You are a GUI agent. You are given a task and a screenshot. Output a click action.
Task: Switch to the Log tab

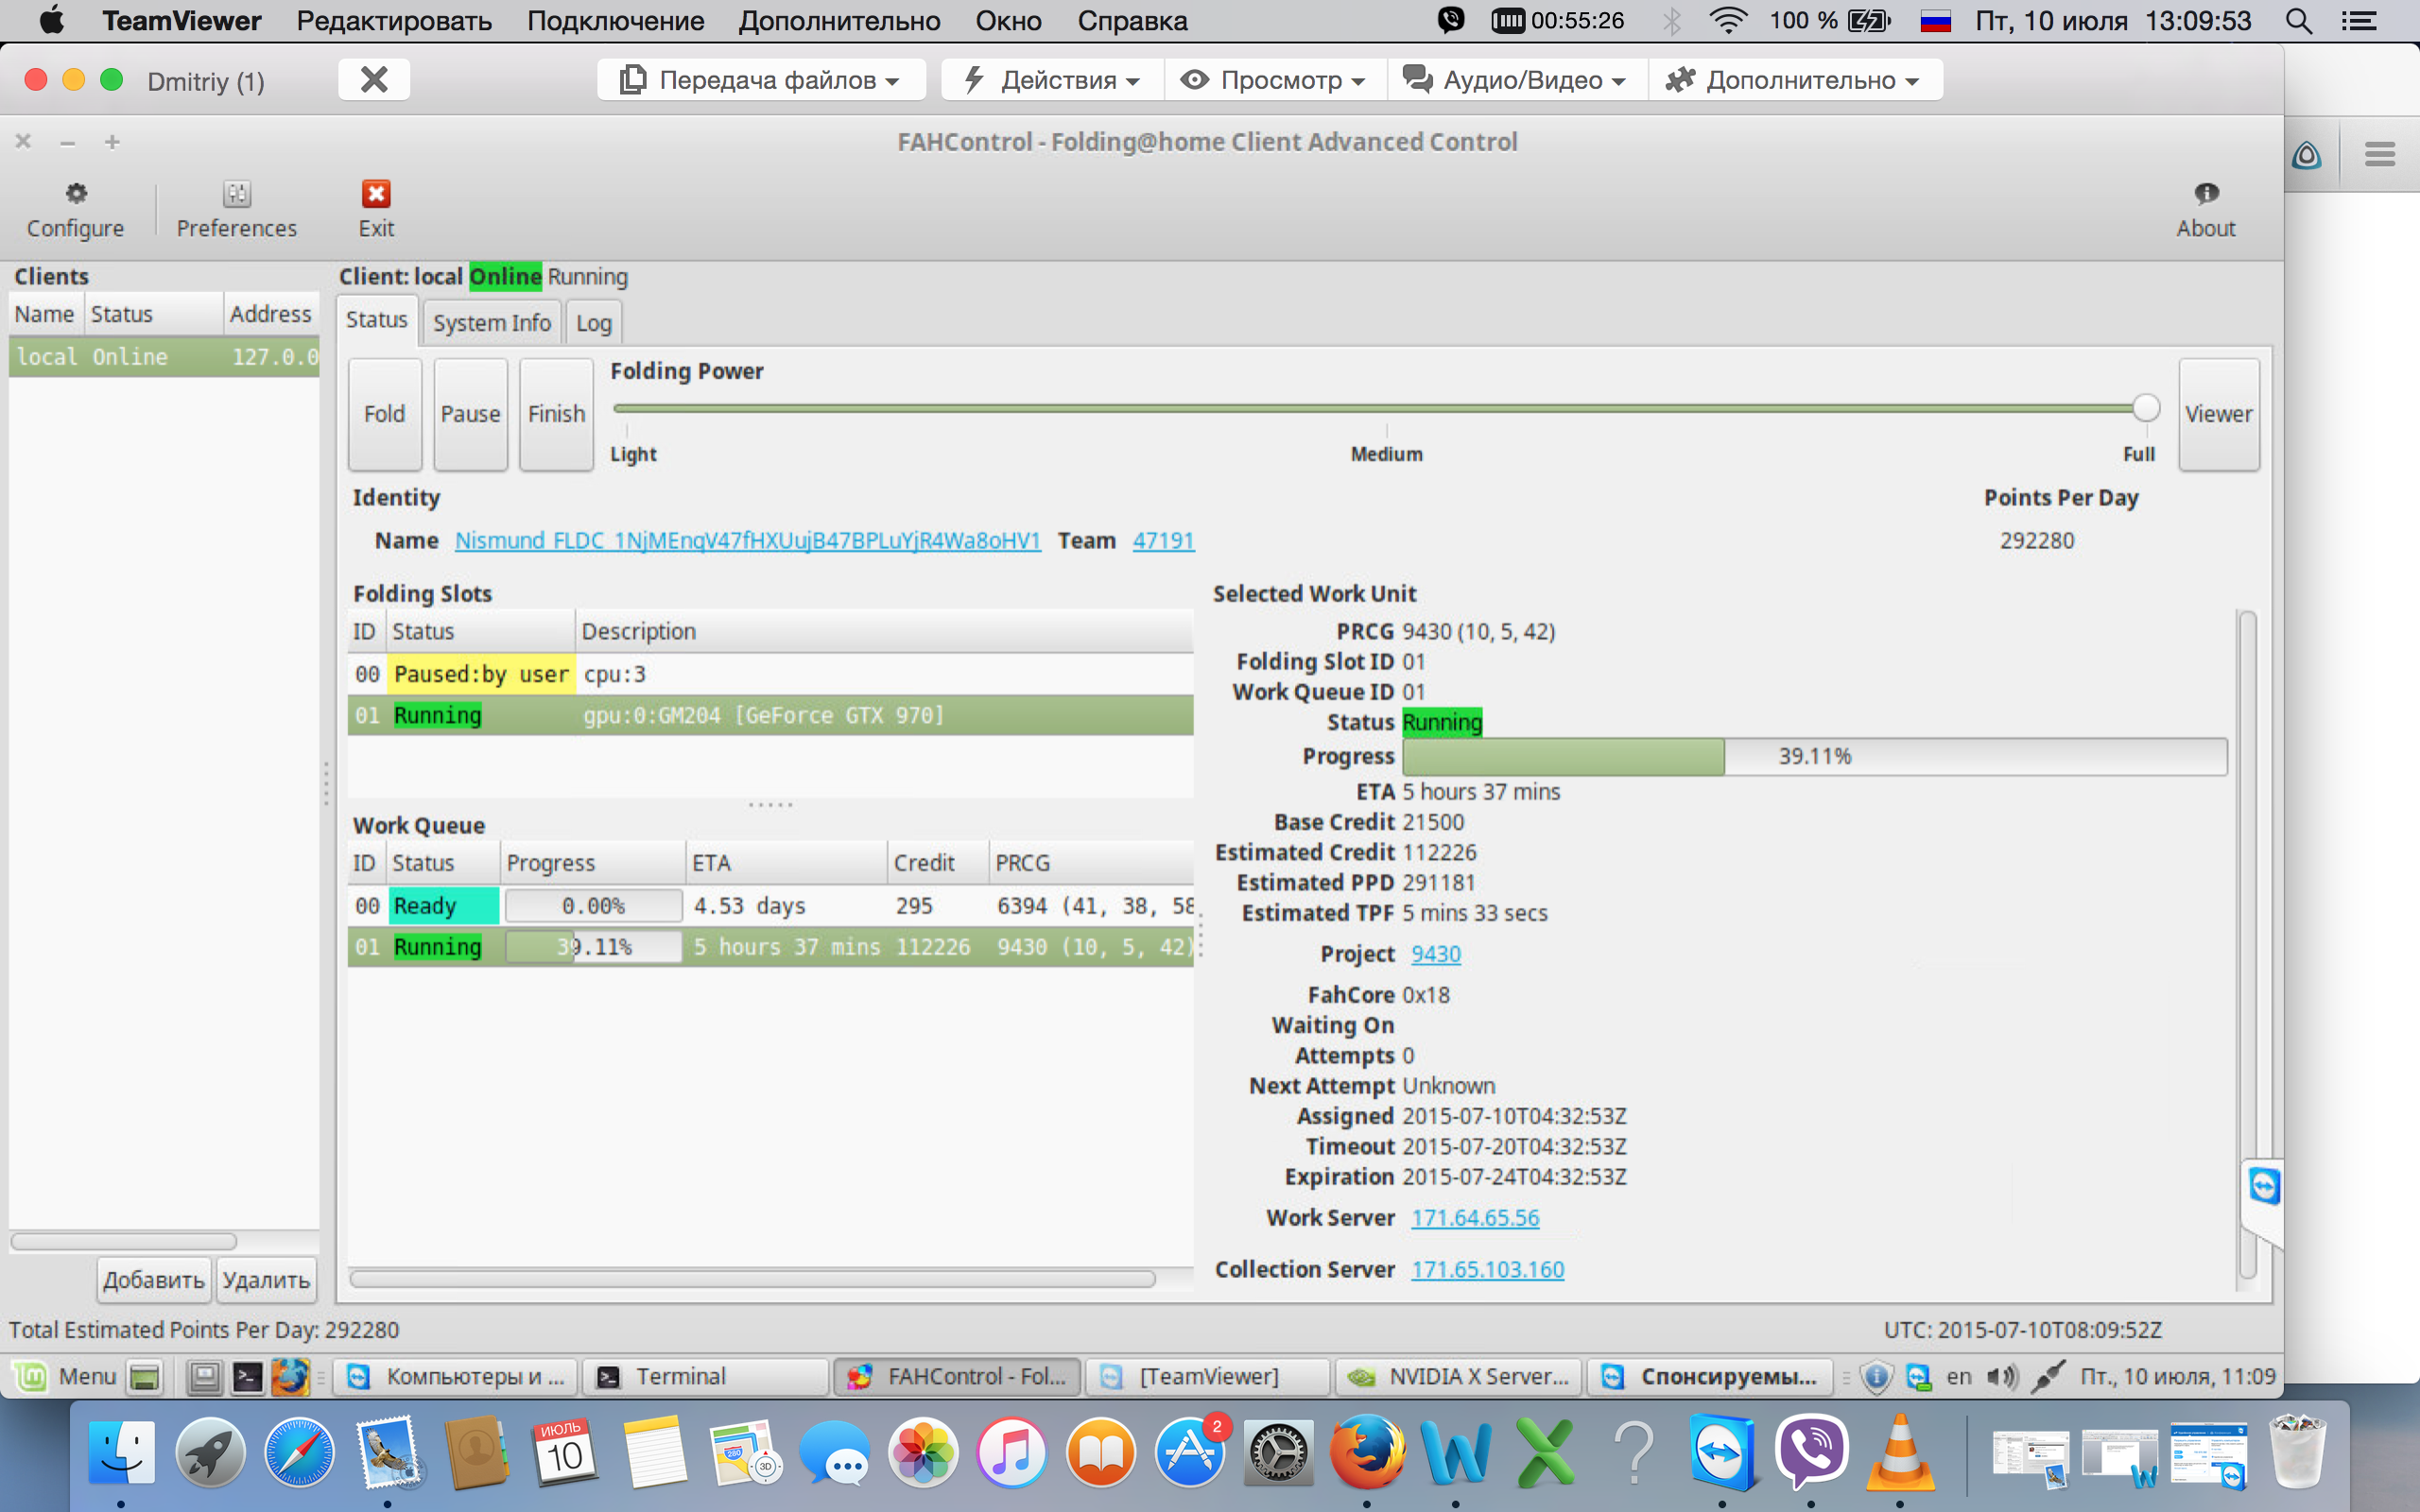593,323
